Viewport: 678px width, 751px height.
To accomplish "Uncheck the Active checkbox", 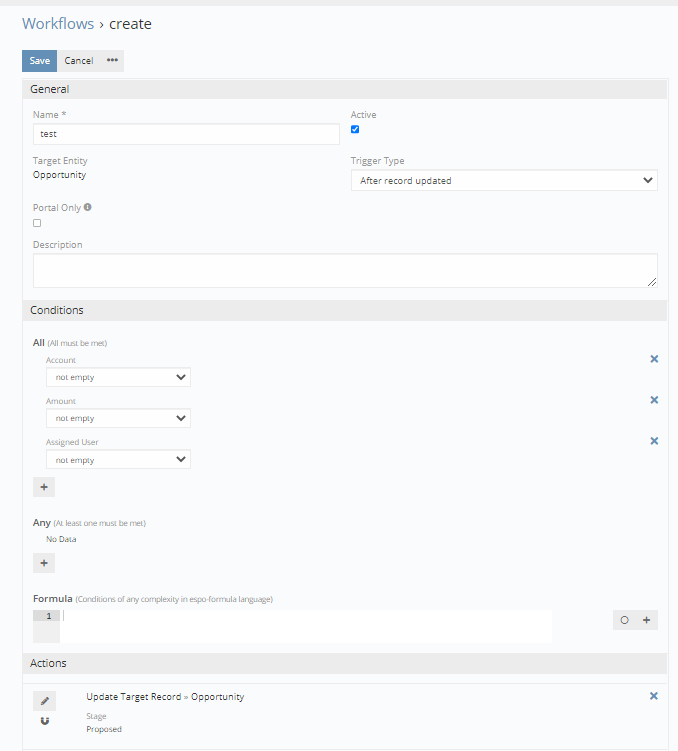I will pyautogui.click(x=355, y=129).
